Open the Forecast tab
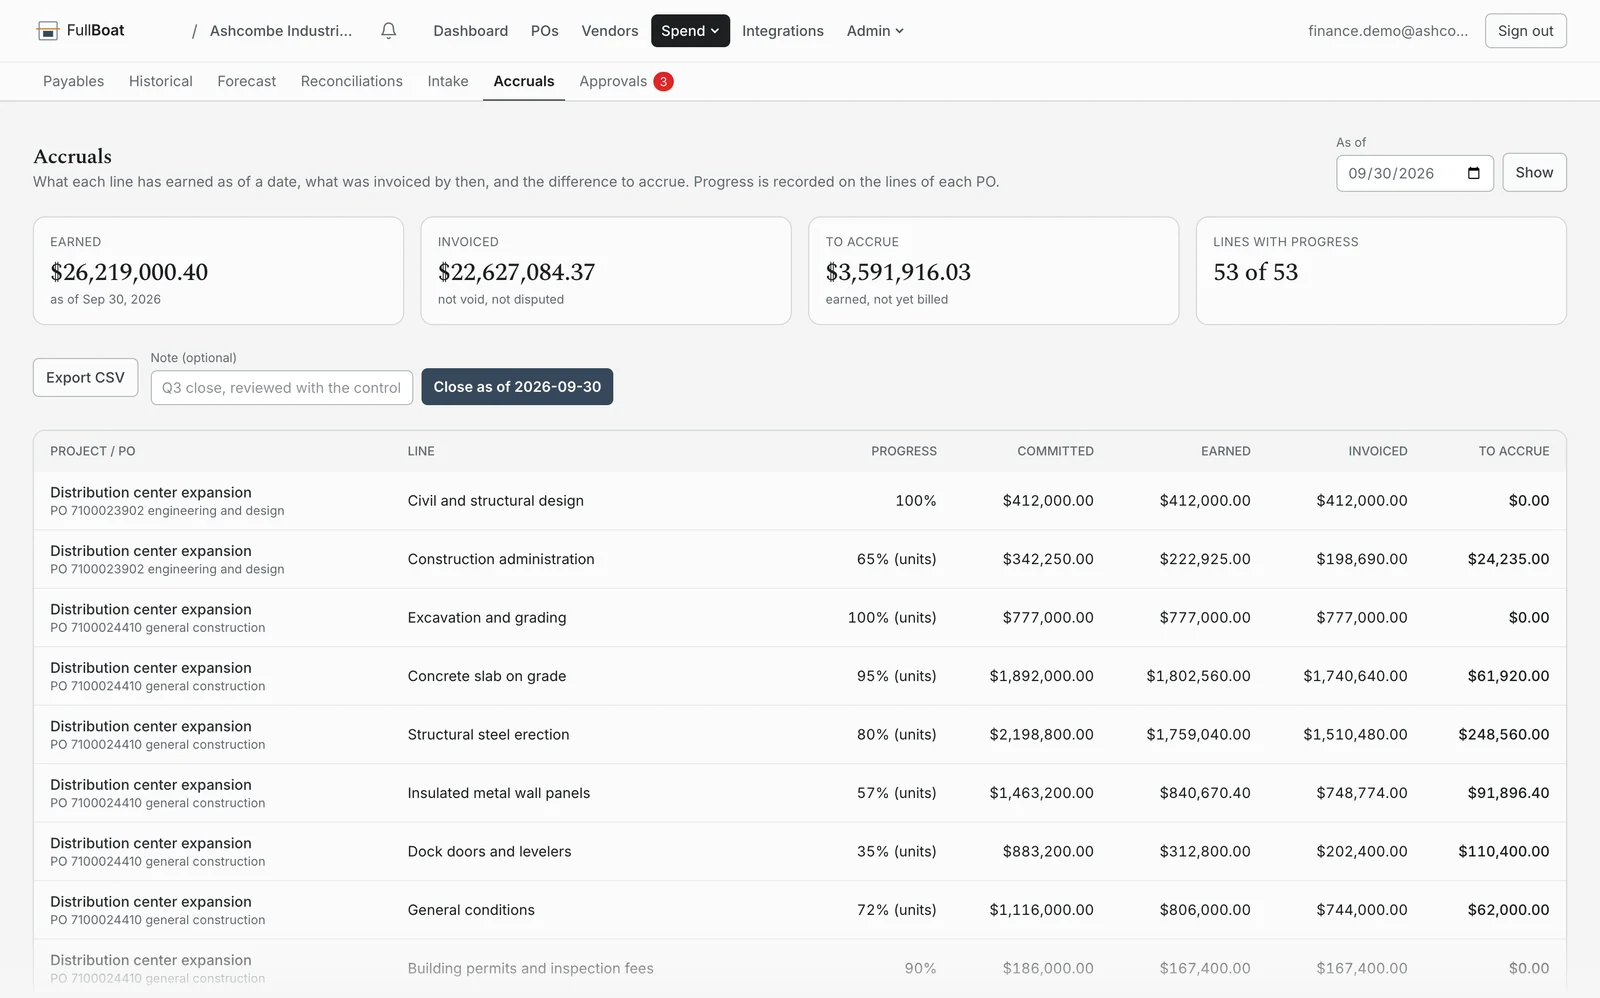 pyautogui.click(x=247, y=81)
